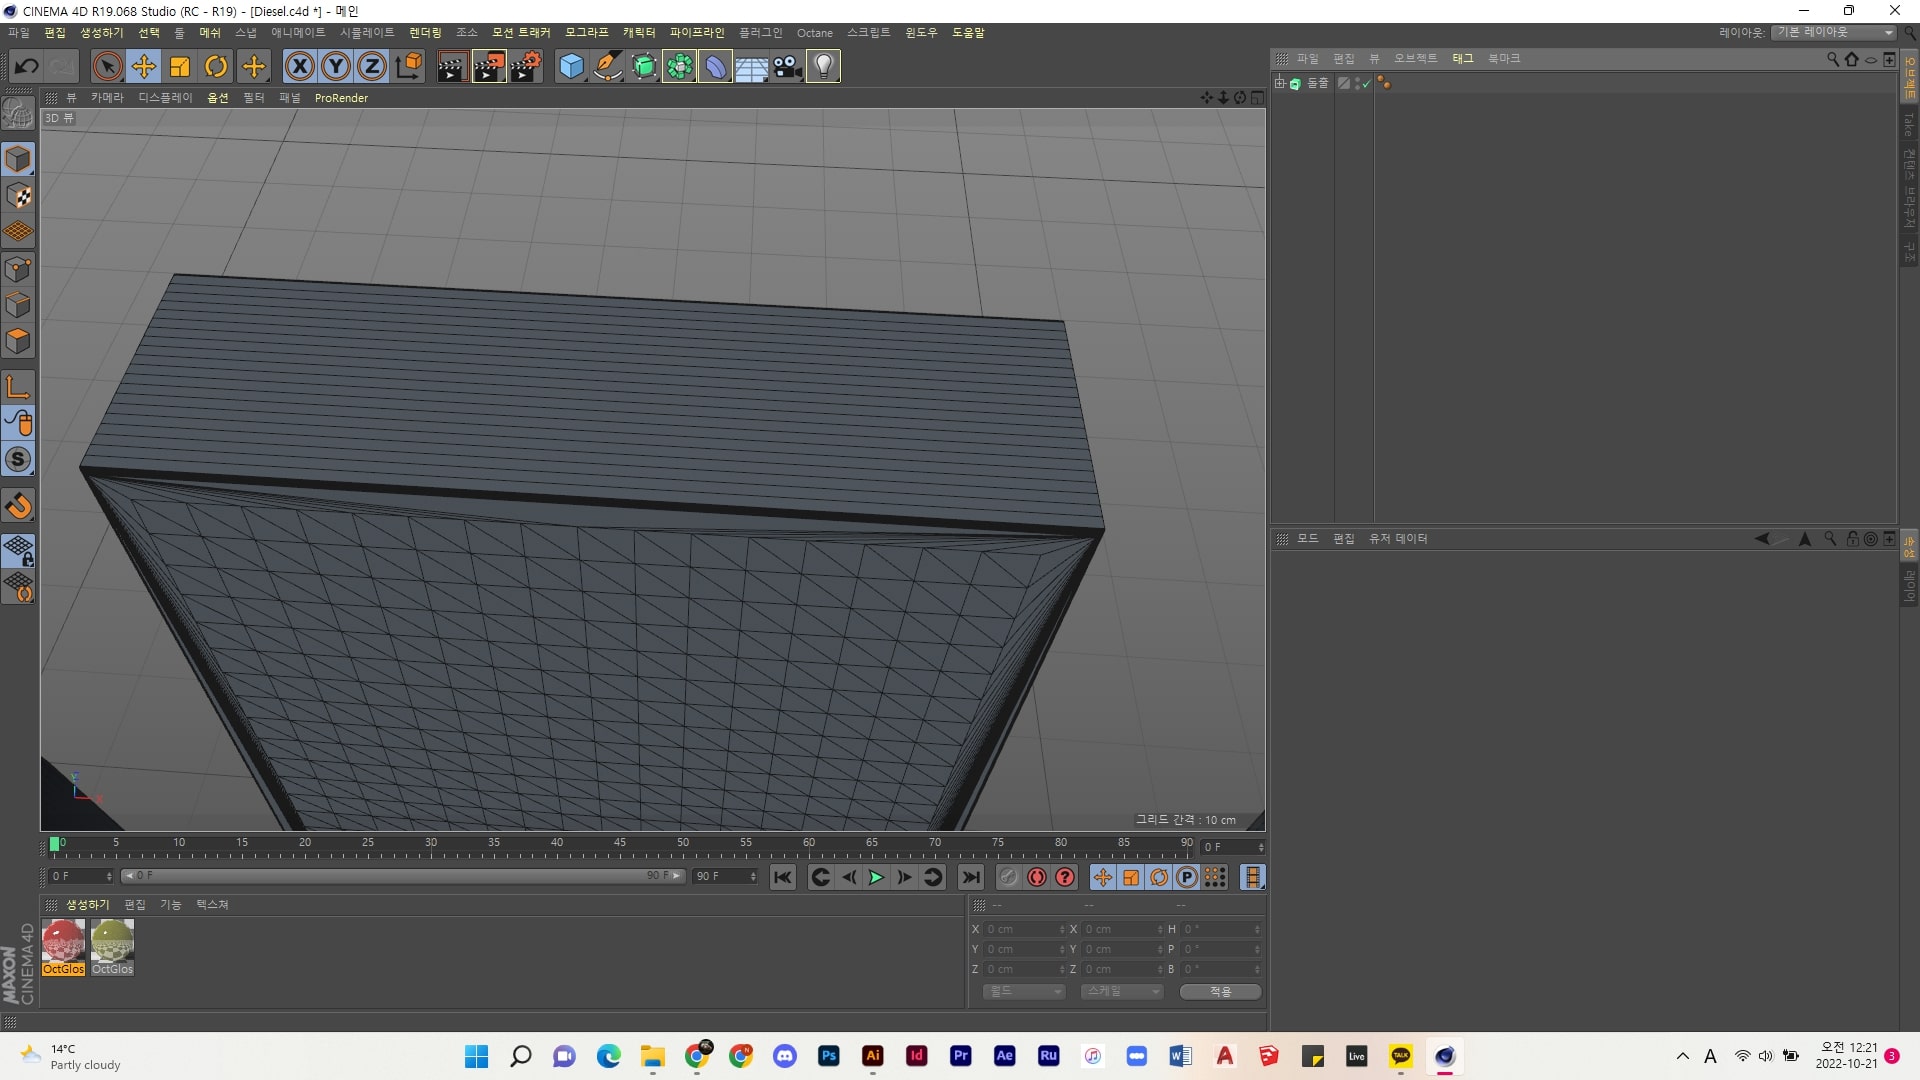Toggle Z axis lock
The height and width of the screenshot is (1080, 1920).
[372, 67]
